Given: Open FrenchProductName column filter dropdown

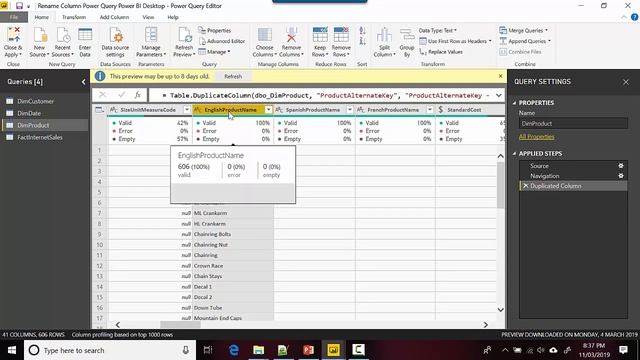Looking at the screenshot, I should click(430, 110).
